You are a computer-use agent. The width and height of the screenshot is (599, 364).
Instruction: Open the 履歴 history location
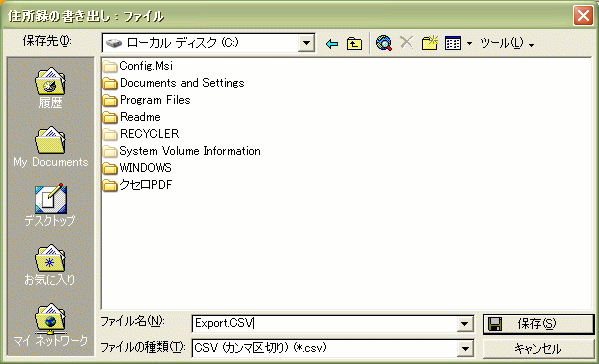click(50, 88)
